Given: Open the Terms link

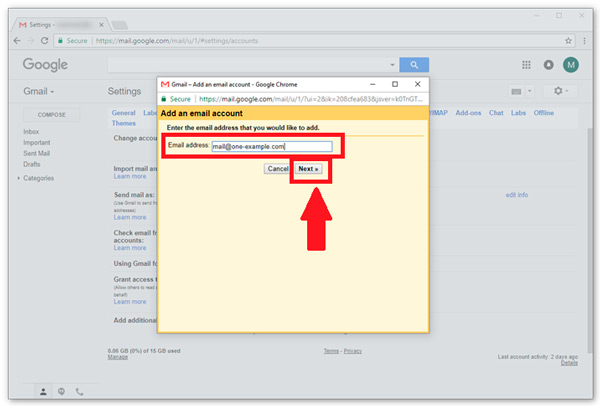Looking at the screenshot, I should pyautogui.click(x=331, y=351).
